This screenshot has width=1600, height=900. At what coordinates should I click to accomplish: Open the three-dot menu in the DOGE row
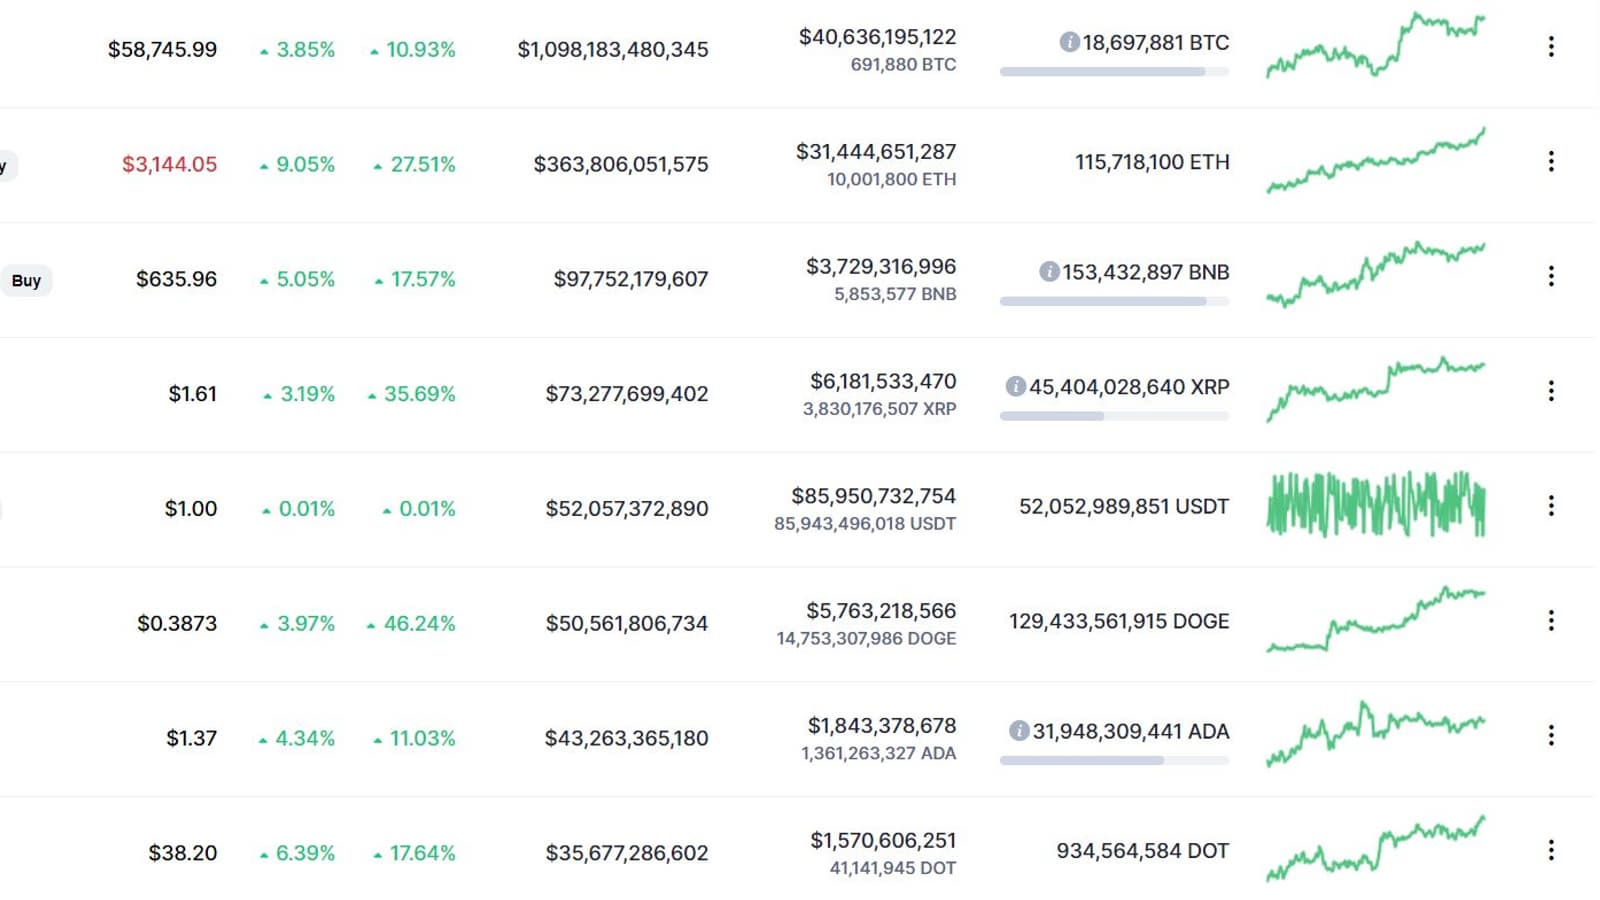click(x=1551, y=621)
